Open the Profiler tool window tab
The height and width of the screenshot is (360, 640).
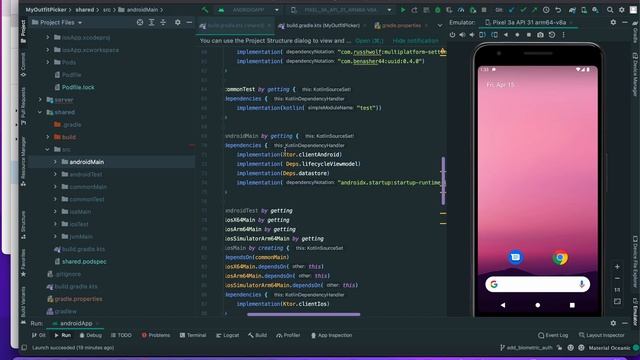(288, 335)
